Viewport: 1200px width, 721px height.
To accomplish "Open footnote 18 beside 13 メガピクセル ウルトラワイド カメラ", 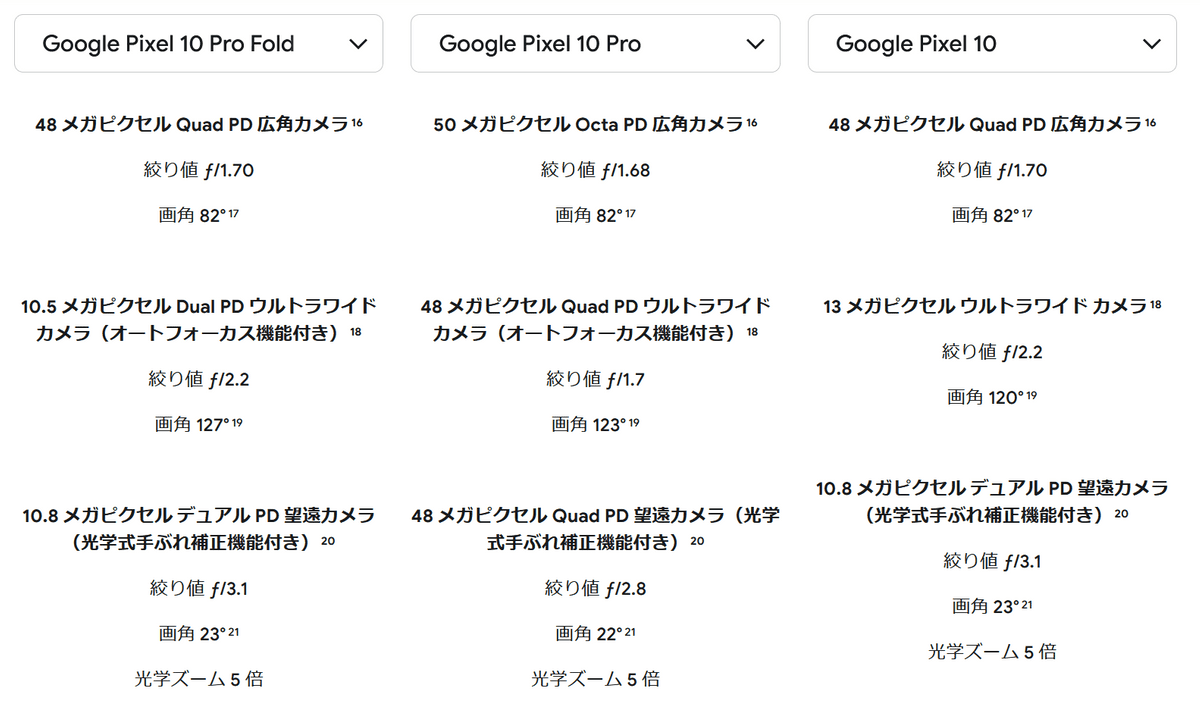I will pyautogui.click(x=1155, y=304).
